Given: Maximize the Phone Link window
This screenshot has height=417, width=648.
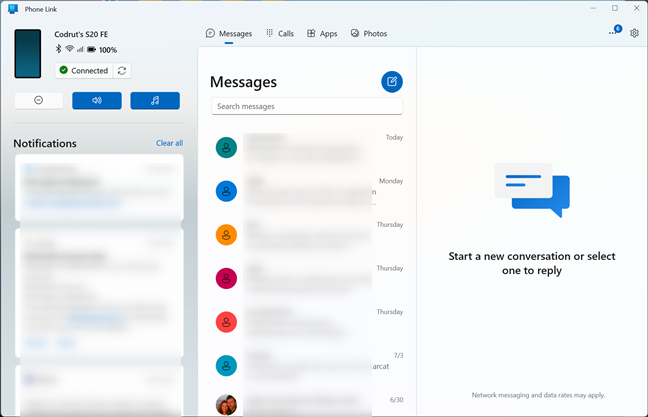Looking at the screenshot, I should (x=615, y=8).
